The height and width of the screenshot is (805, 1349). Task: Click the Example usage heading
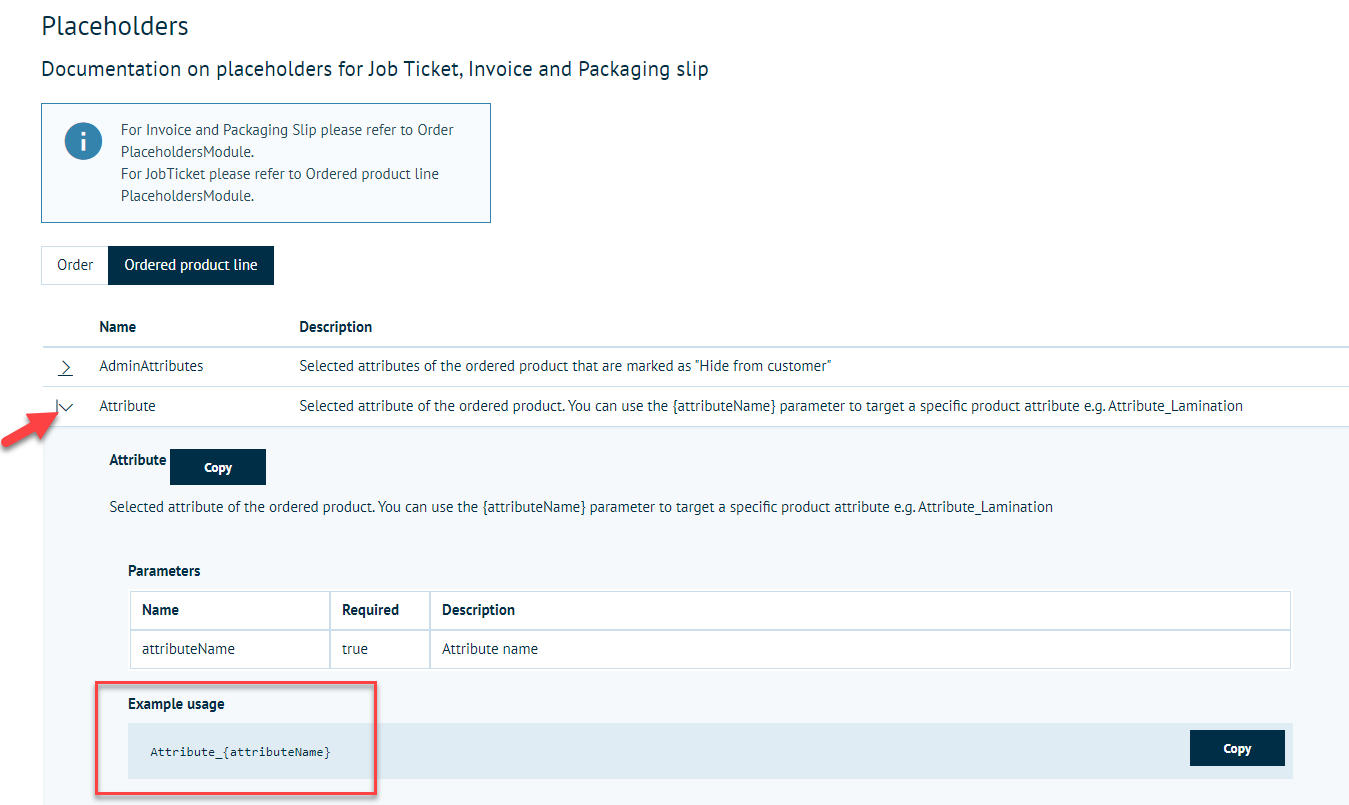pos(176,704)
